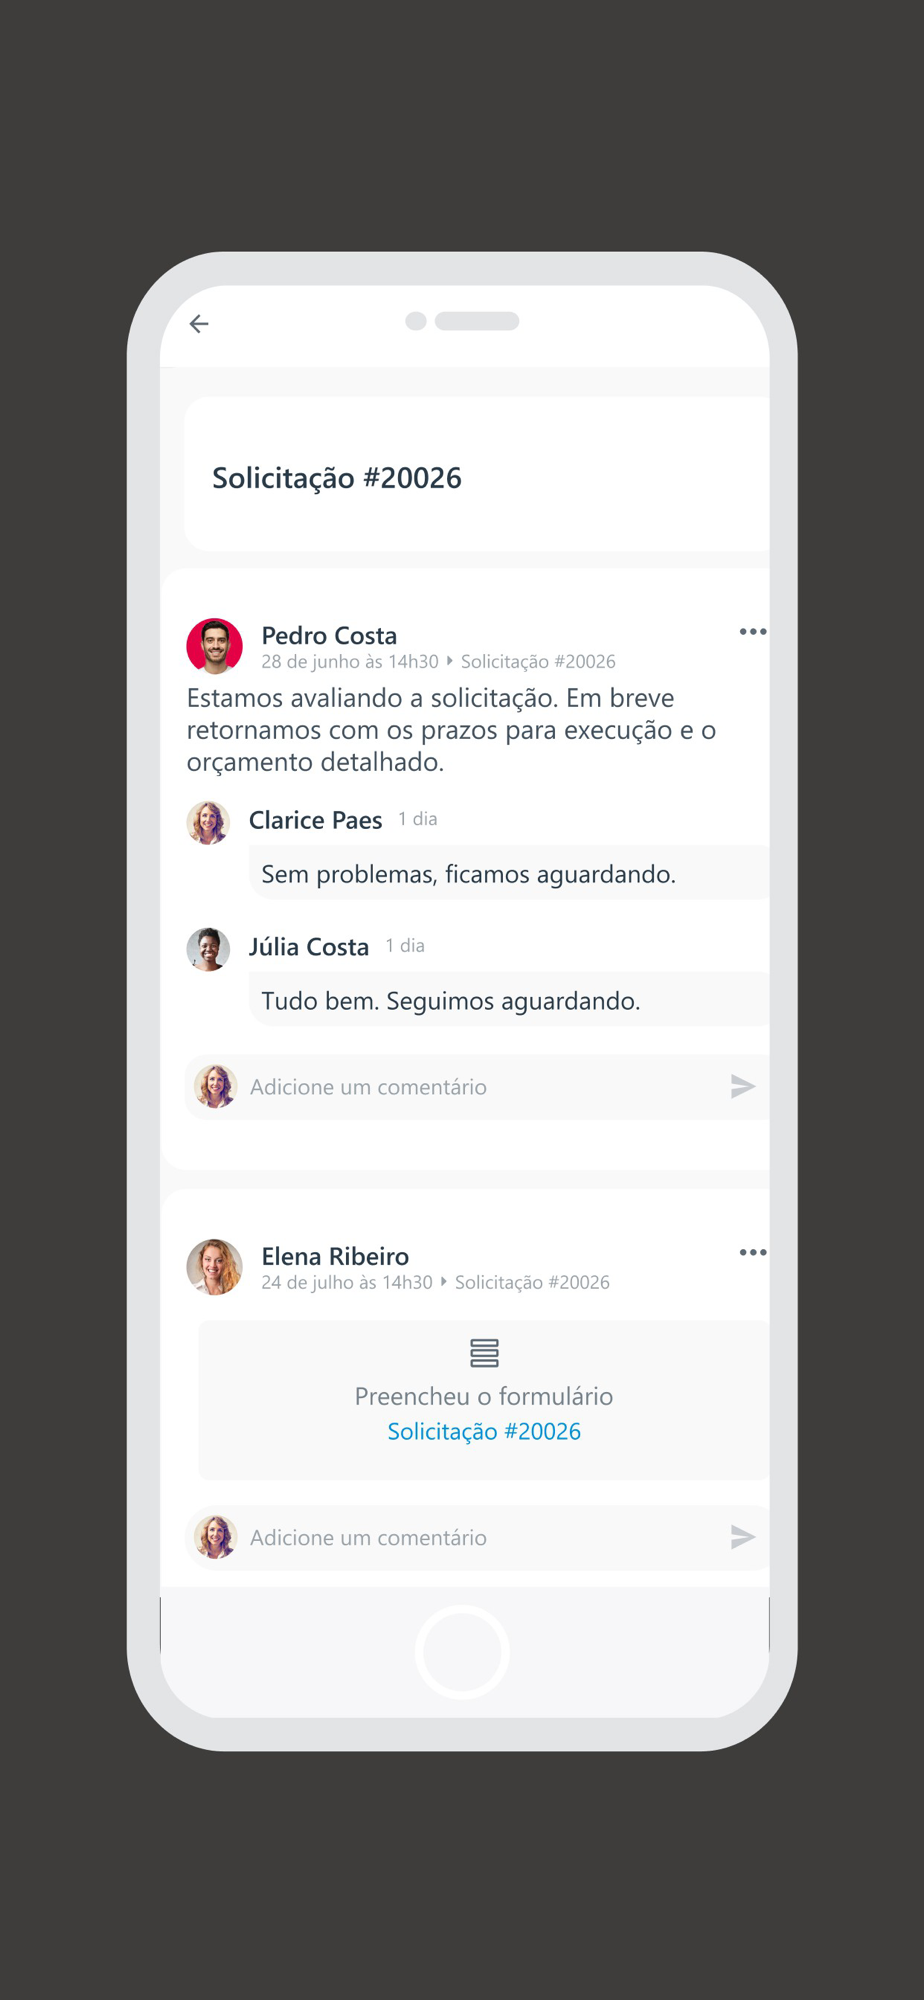Click the Clarice Paes commenter name
Screen dimensions: 924x2000
[x=315, y=820]
